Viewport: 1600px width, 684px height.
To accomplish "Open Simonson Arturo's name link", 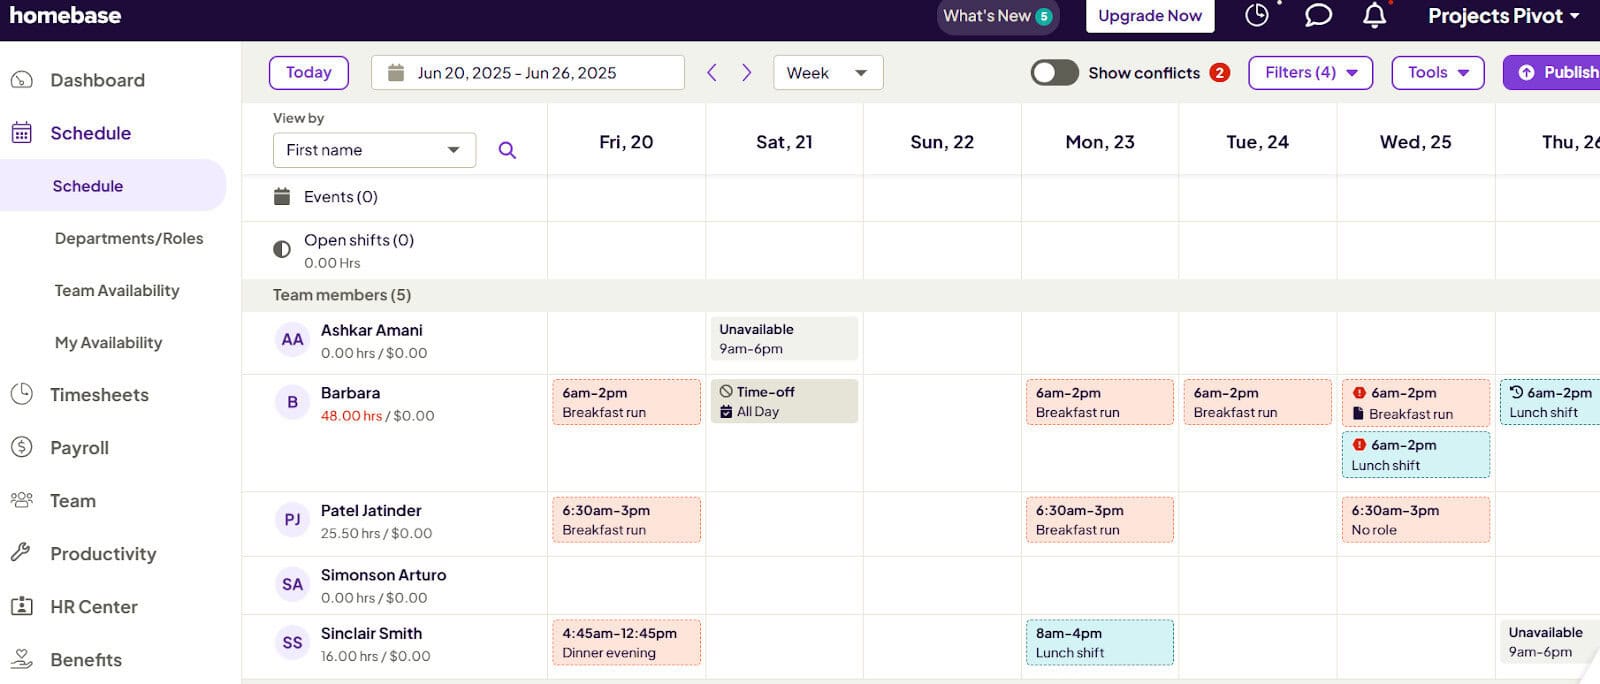I will pyautogui.click(x=383, y=575).
